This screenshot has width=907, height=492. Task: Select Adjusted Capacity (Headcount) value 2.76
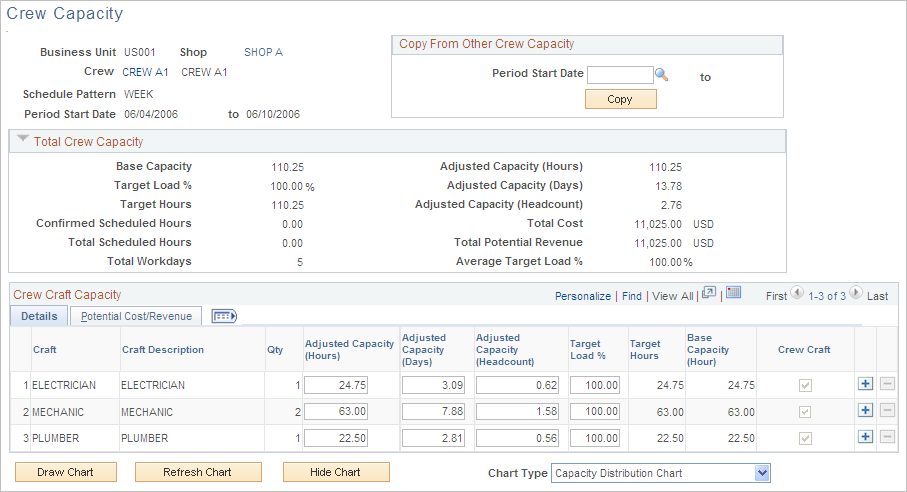tap(672, 205)
